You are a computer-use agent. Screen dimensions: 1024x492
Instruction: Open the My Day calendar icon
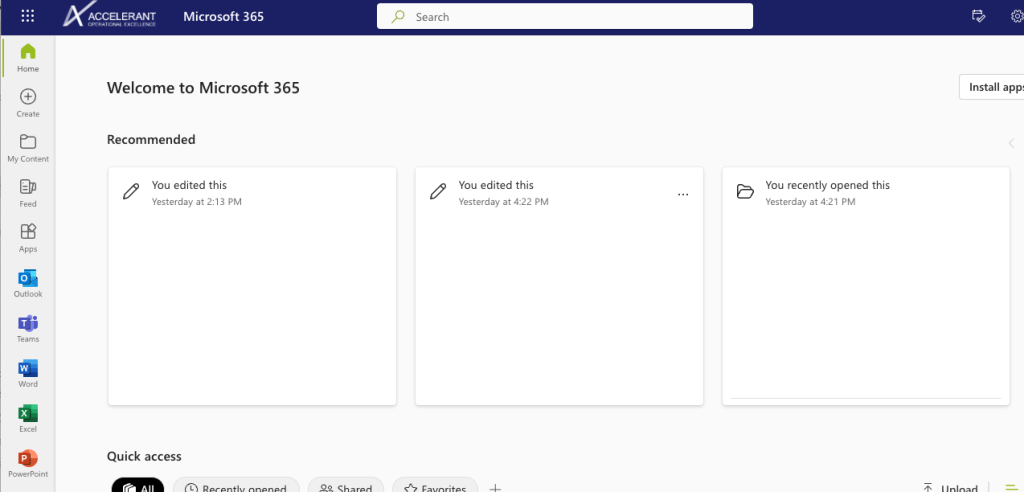point(979,16)
